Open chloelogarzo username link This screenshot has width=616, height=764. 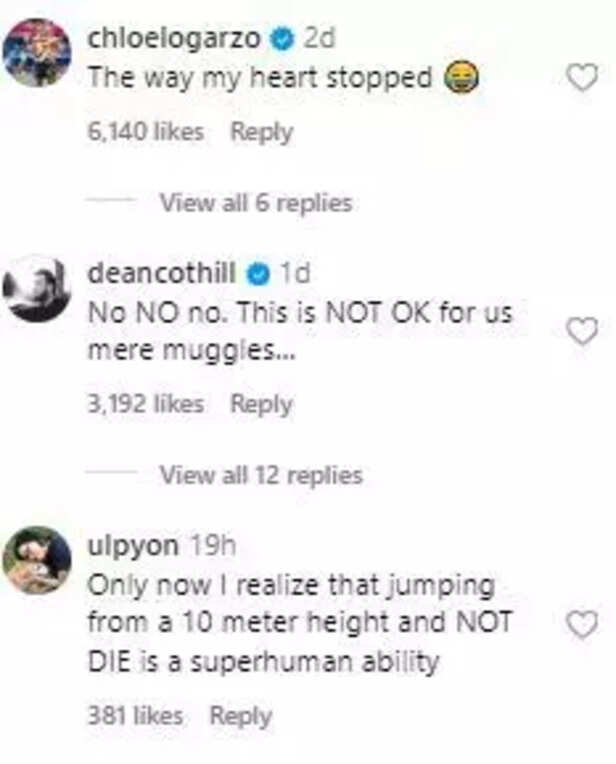click(x=175, y=39)
